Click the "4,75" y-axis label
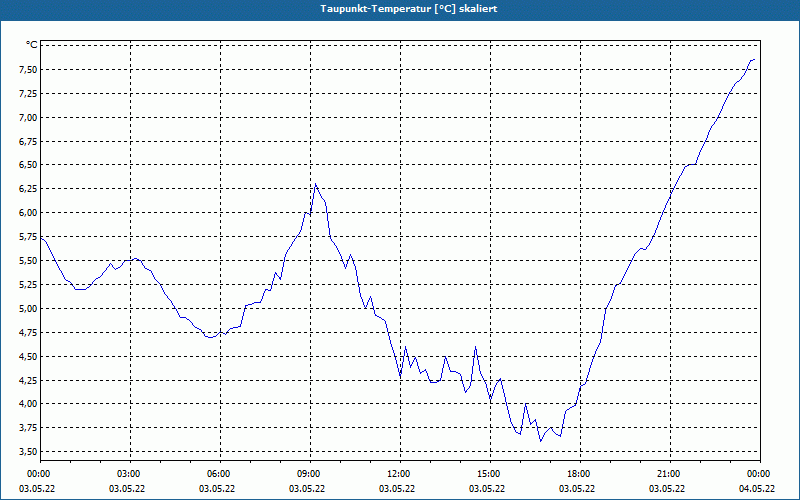The width and height of the screenshot is (800, 500). click(28, 333)
